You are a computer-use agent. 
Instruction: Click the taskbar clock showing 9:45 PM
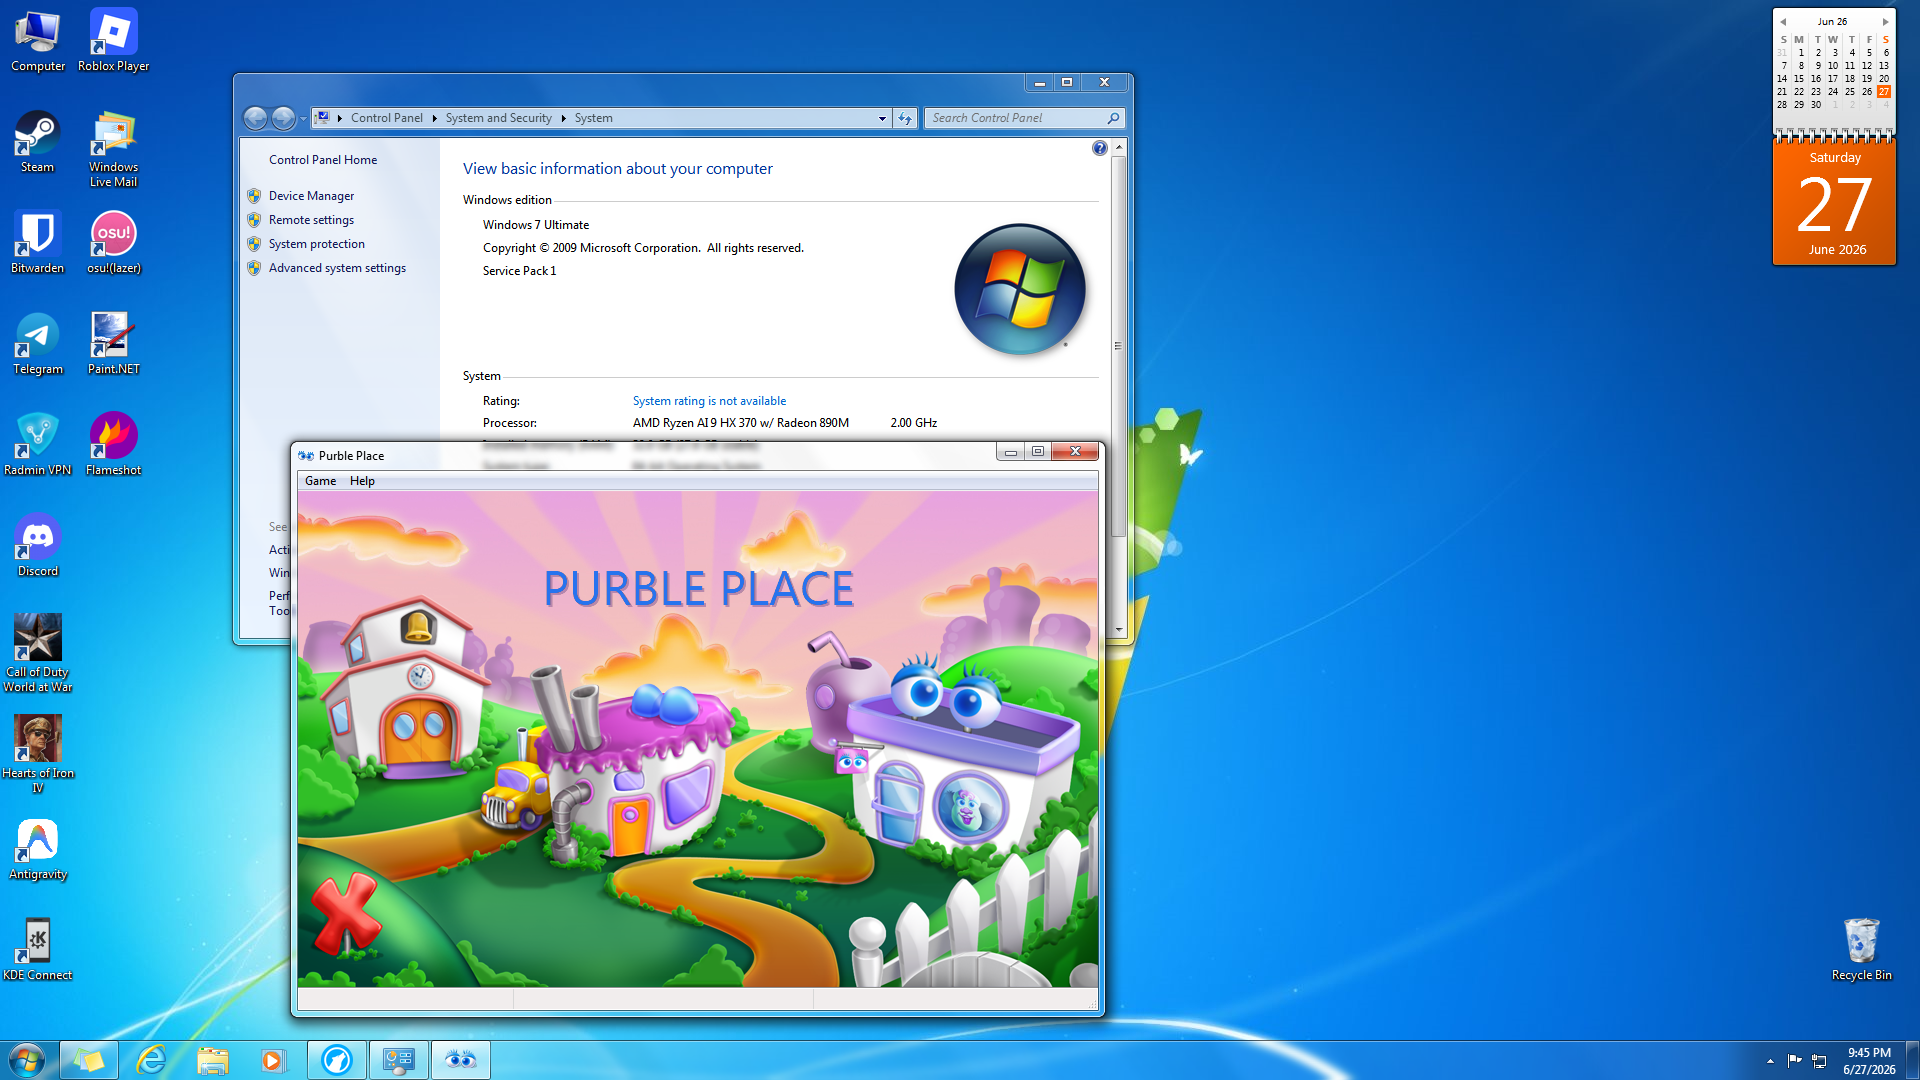1869,1061
